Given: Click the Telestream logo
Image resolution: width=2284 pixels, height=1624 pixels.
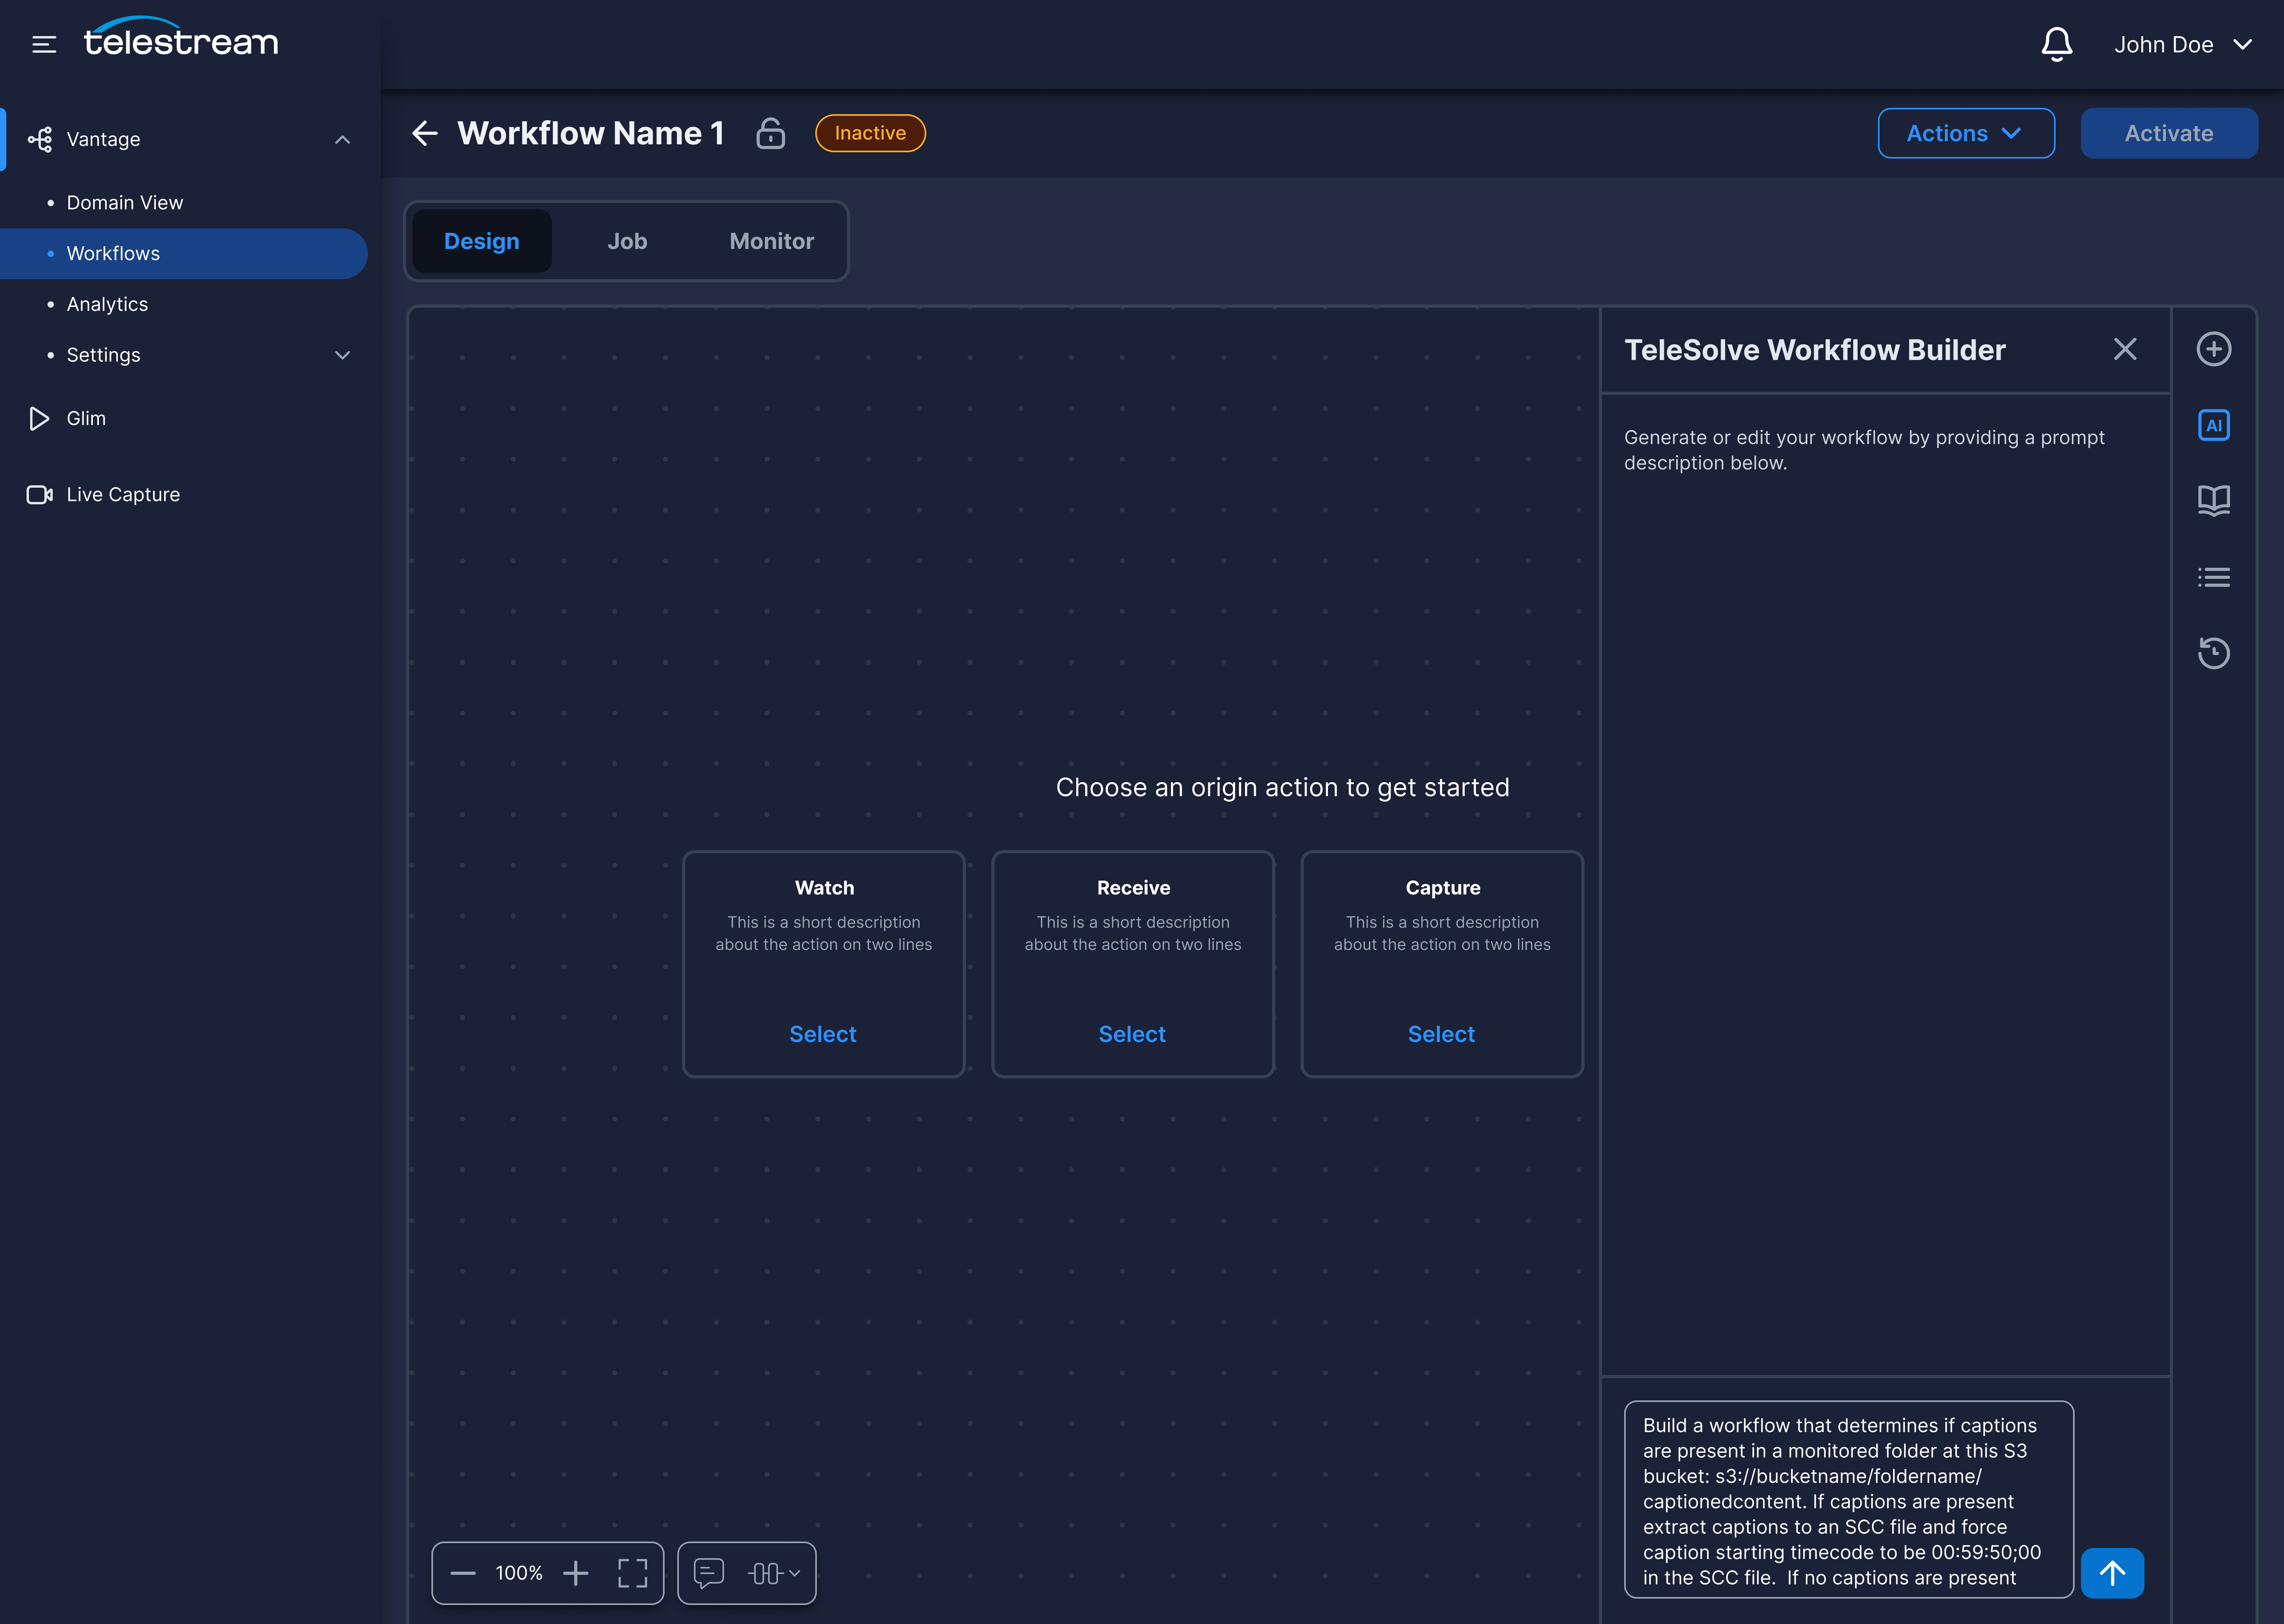Looking at the screenshot, I should click(181, 37).
